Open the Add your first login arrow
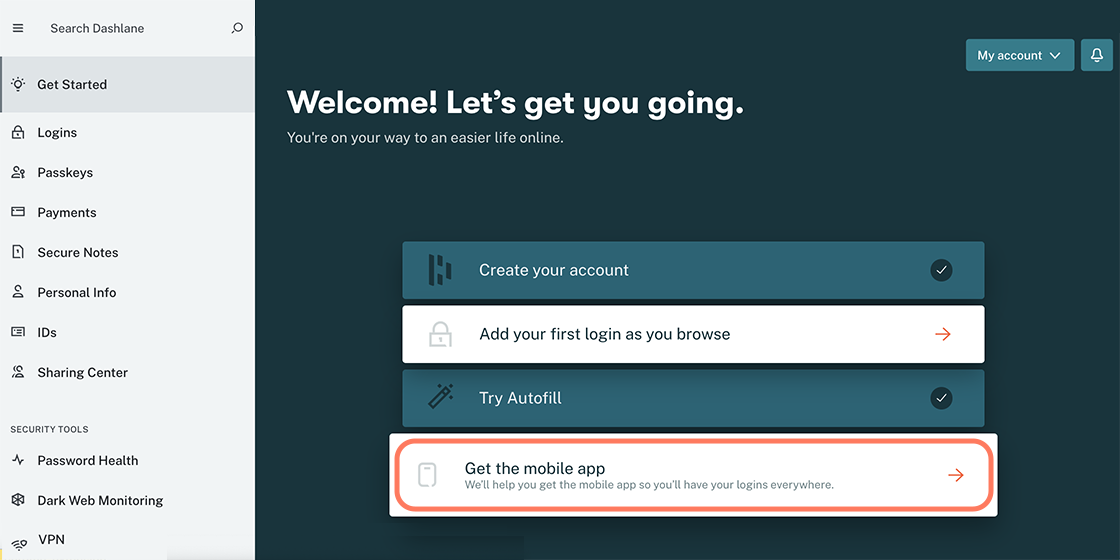Image resolution: width=1120 pixels, height=560 pixels. (x=943, y=334)
